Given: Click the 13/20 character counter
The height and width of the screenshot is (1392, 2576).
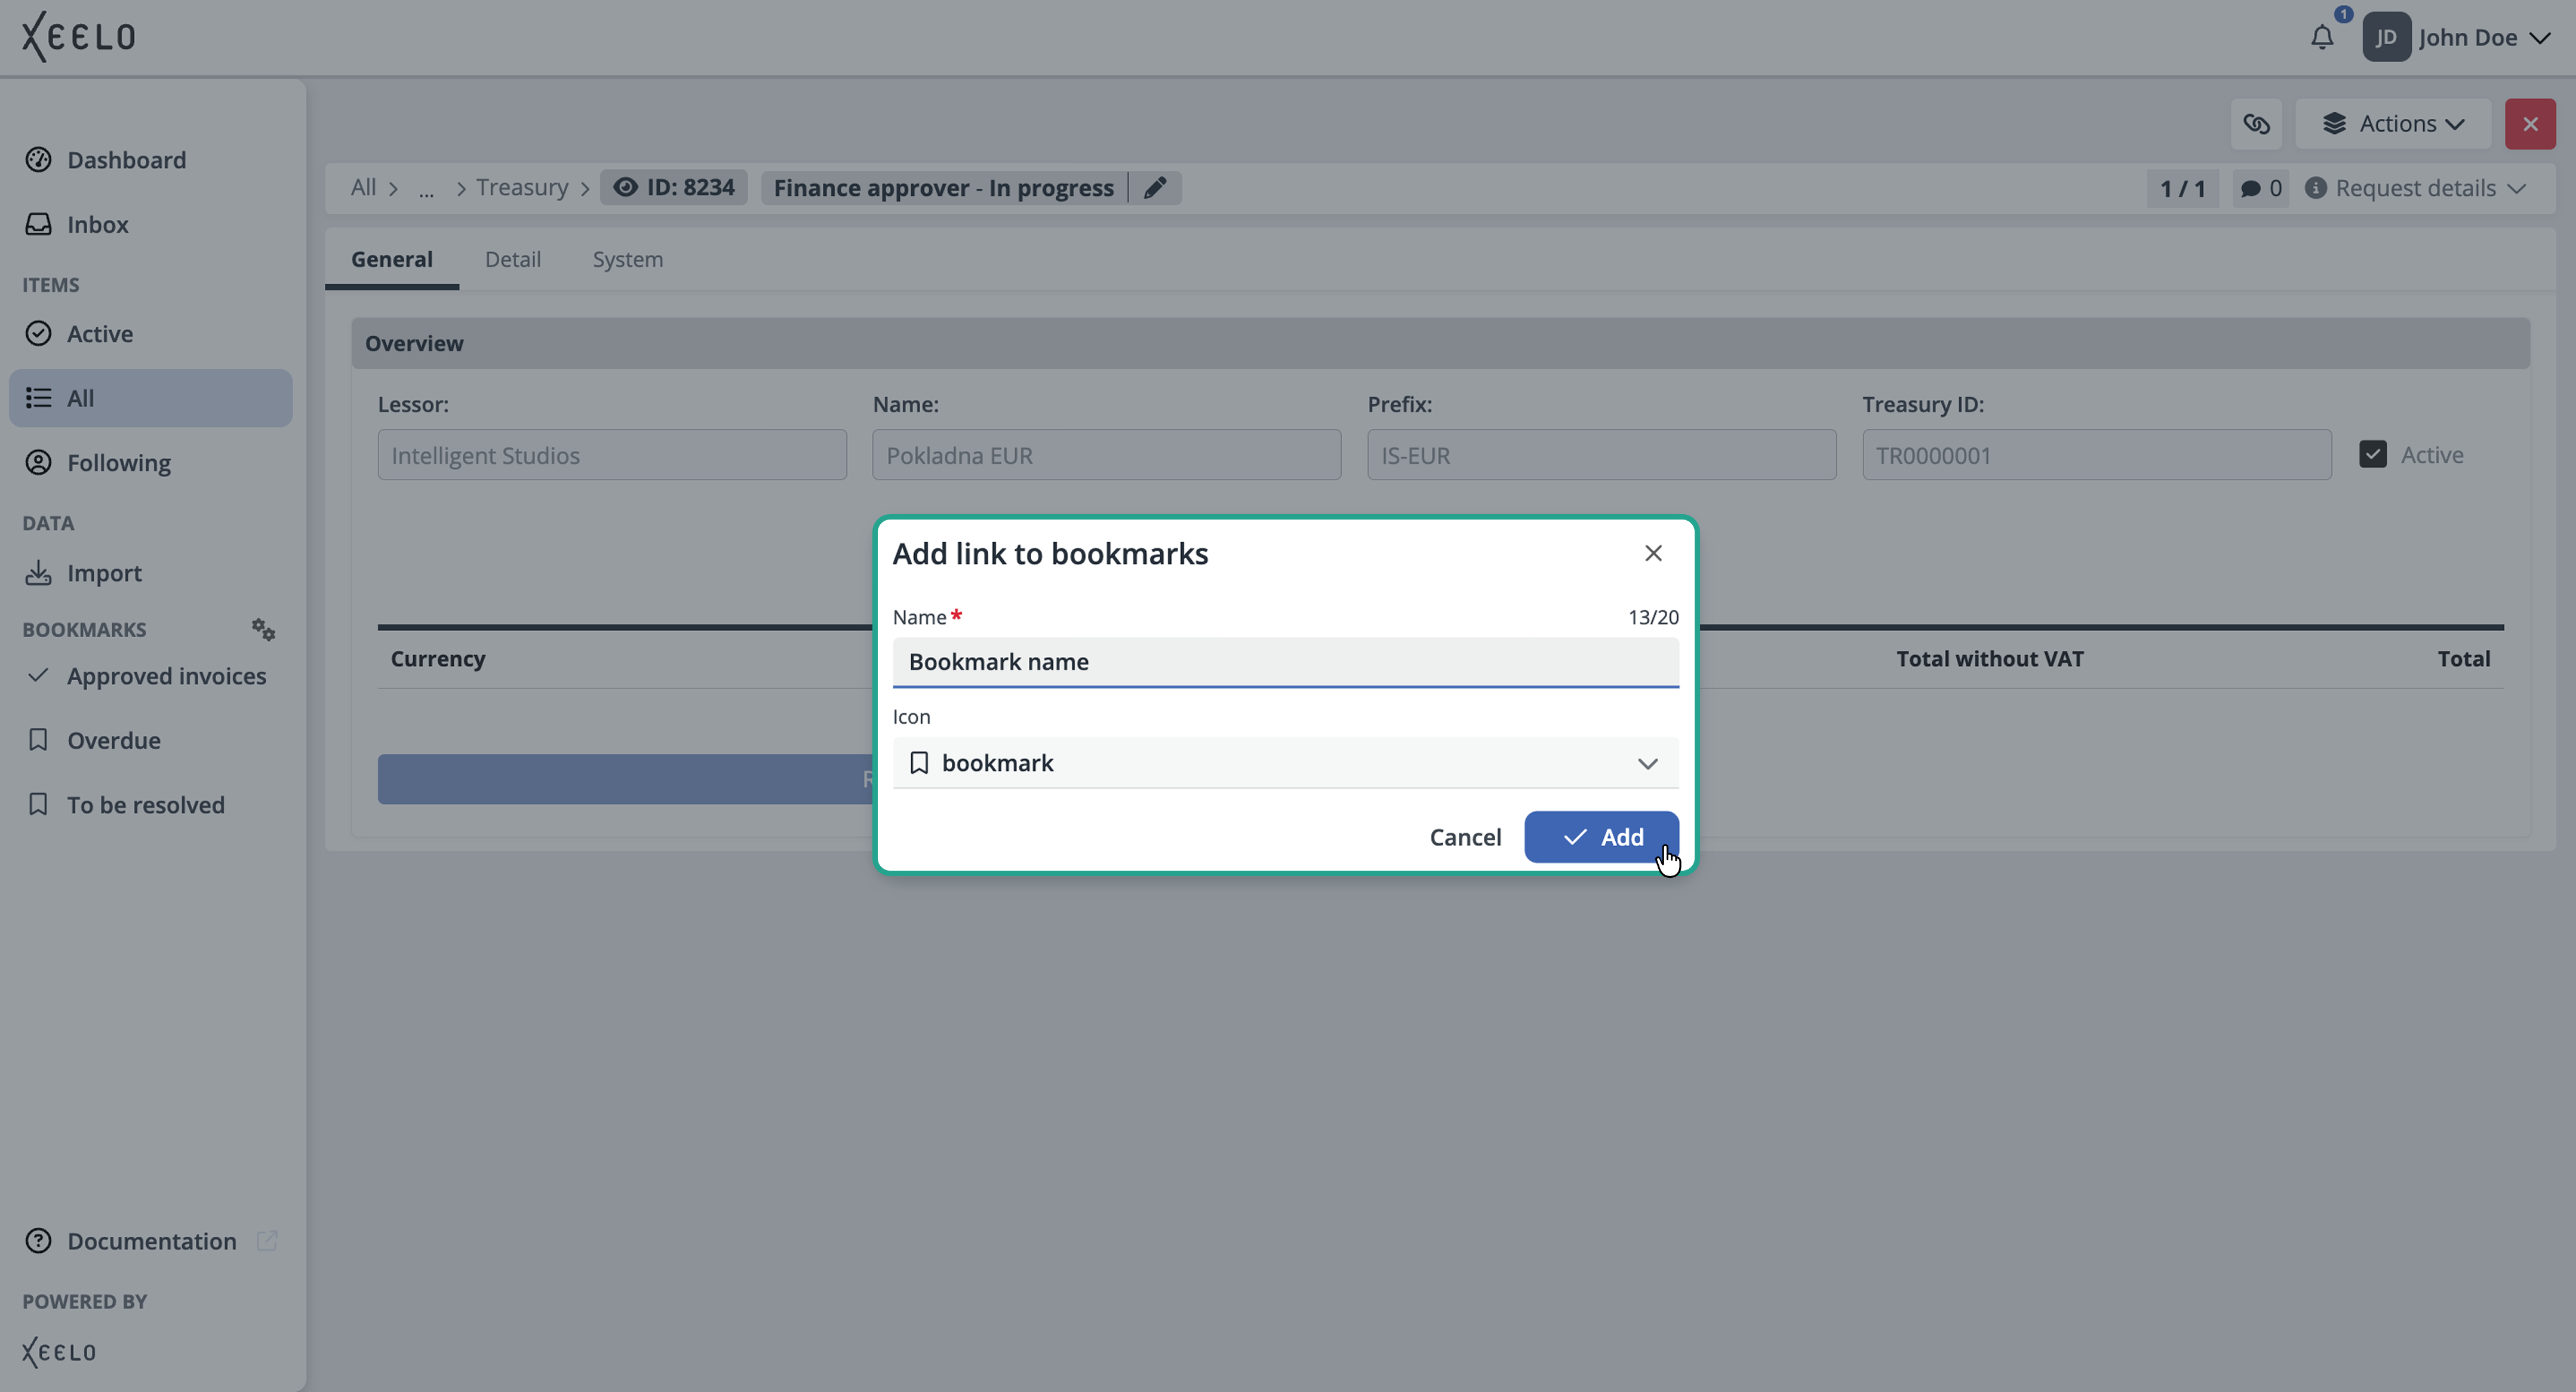Looking at the screenshot, I should pos(1653,617).
